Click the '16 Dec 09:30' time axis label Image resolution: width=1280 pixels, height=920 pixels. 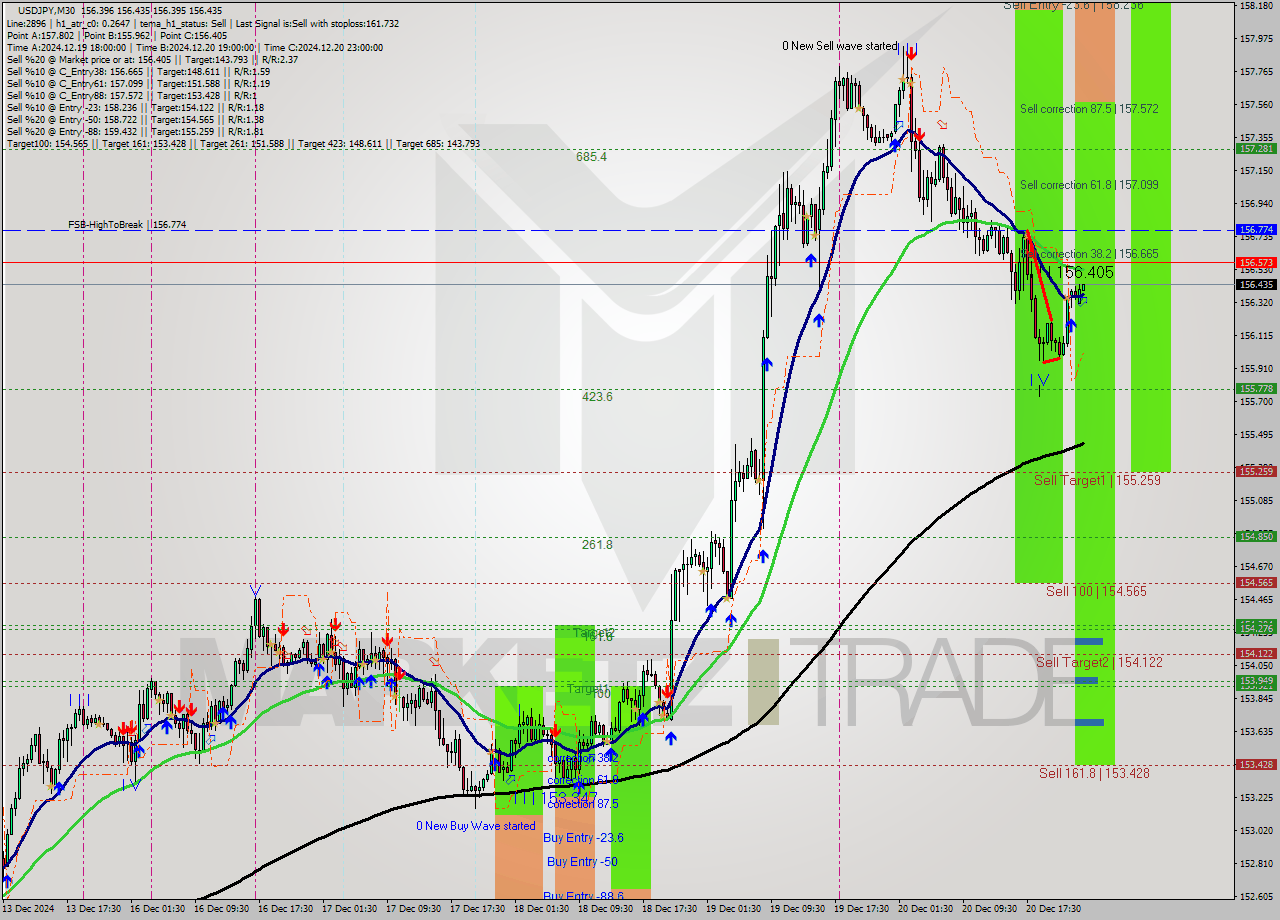pos(222,909)
